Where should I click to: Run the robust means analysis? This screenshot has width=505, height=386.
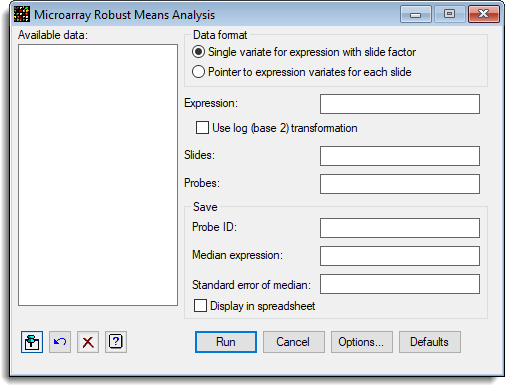[226, 342]
